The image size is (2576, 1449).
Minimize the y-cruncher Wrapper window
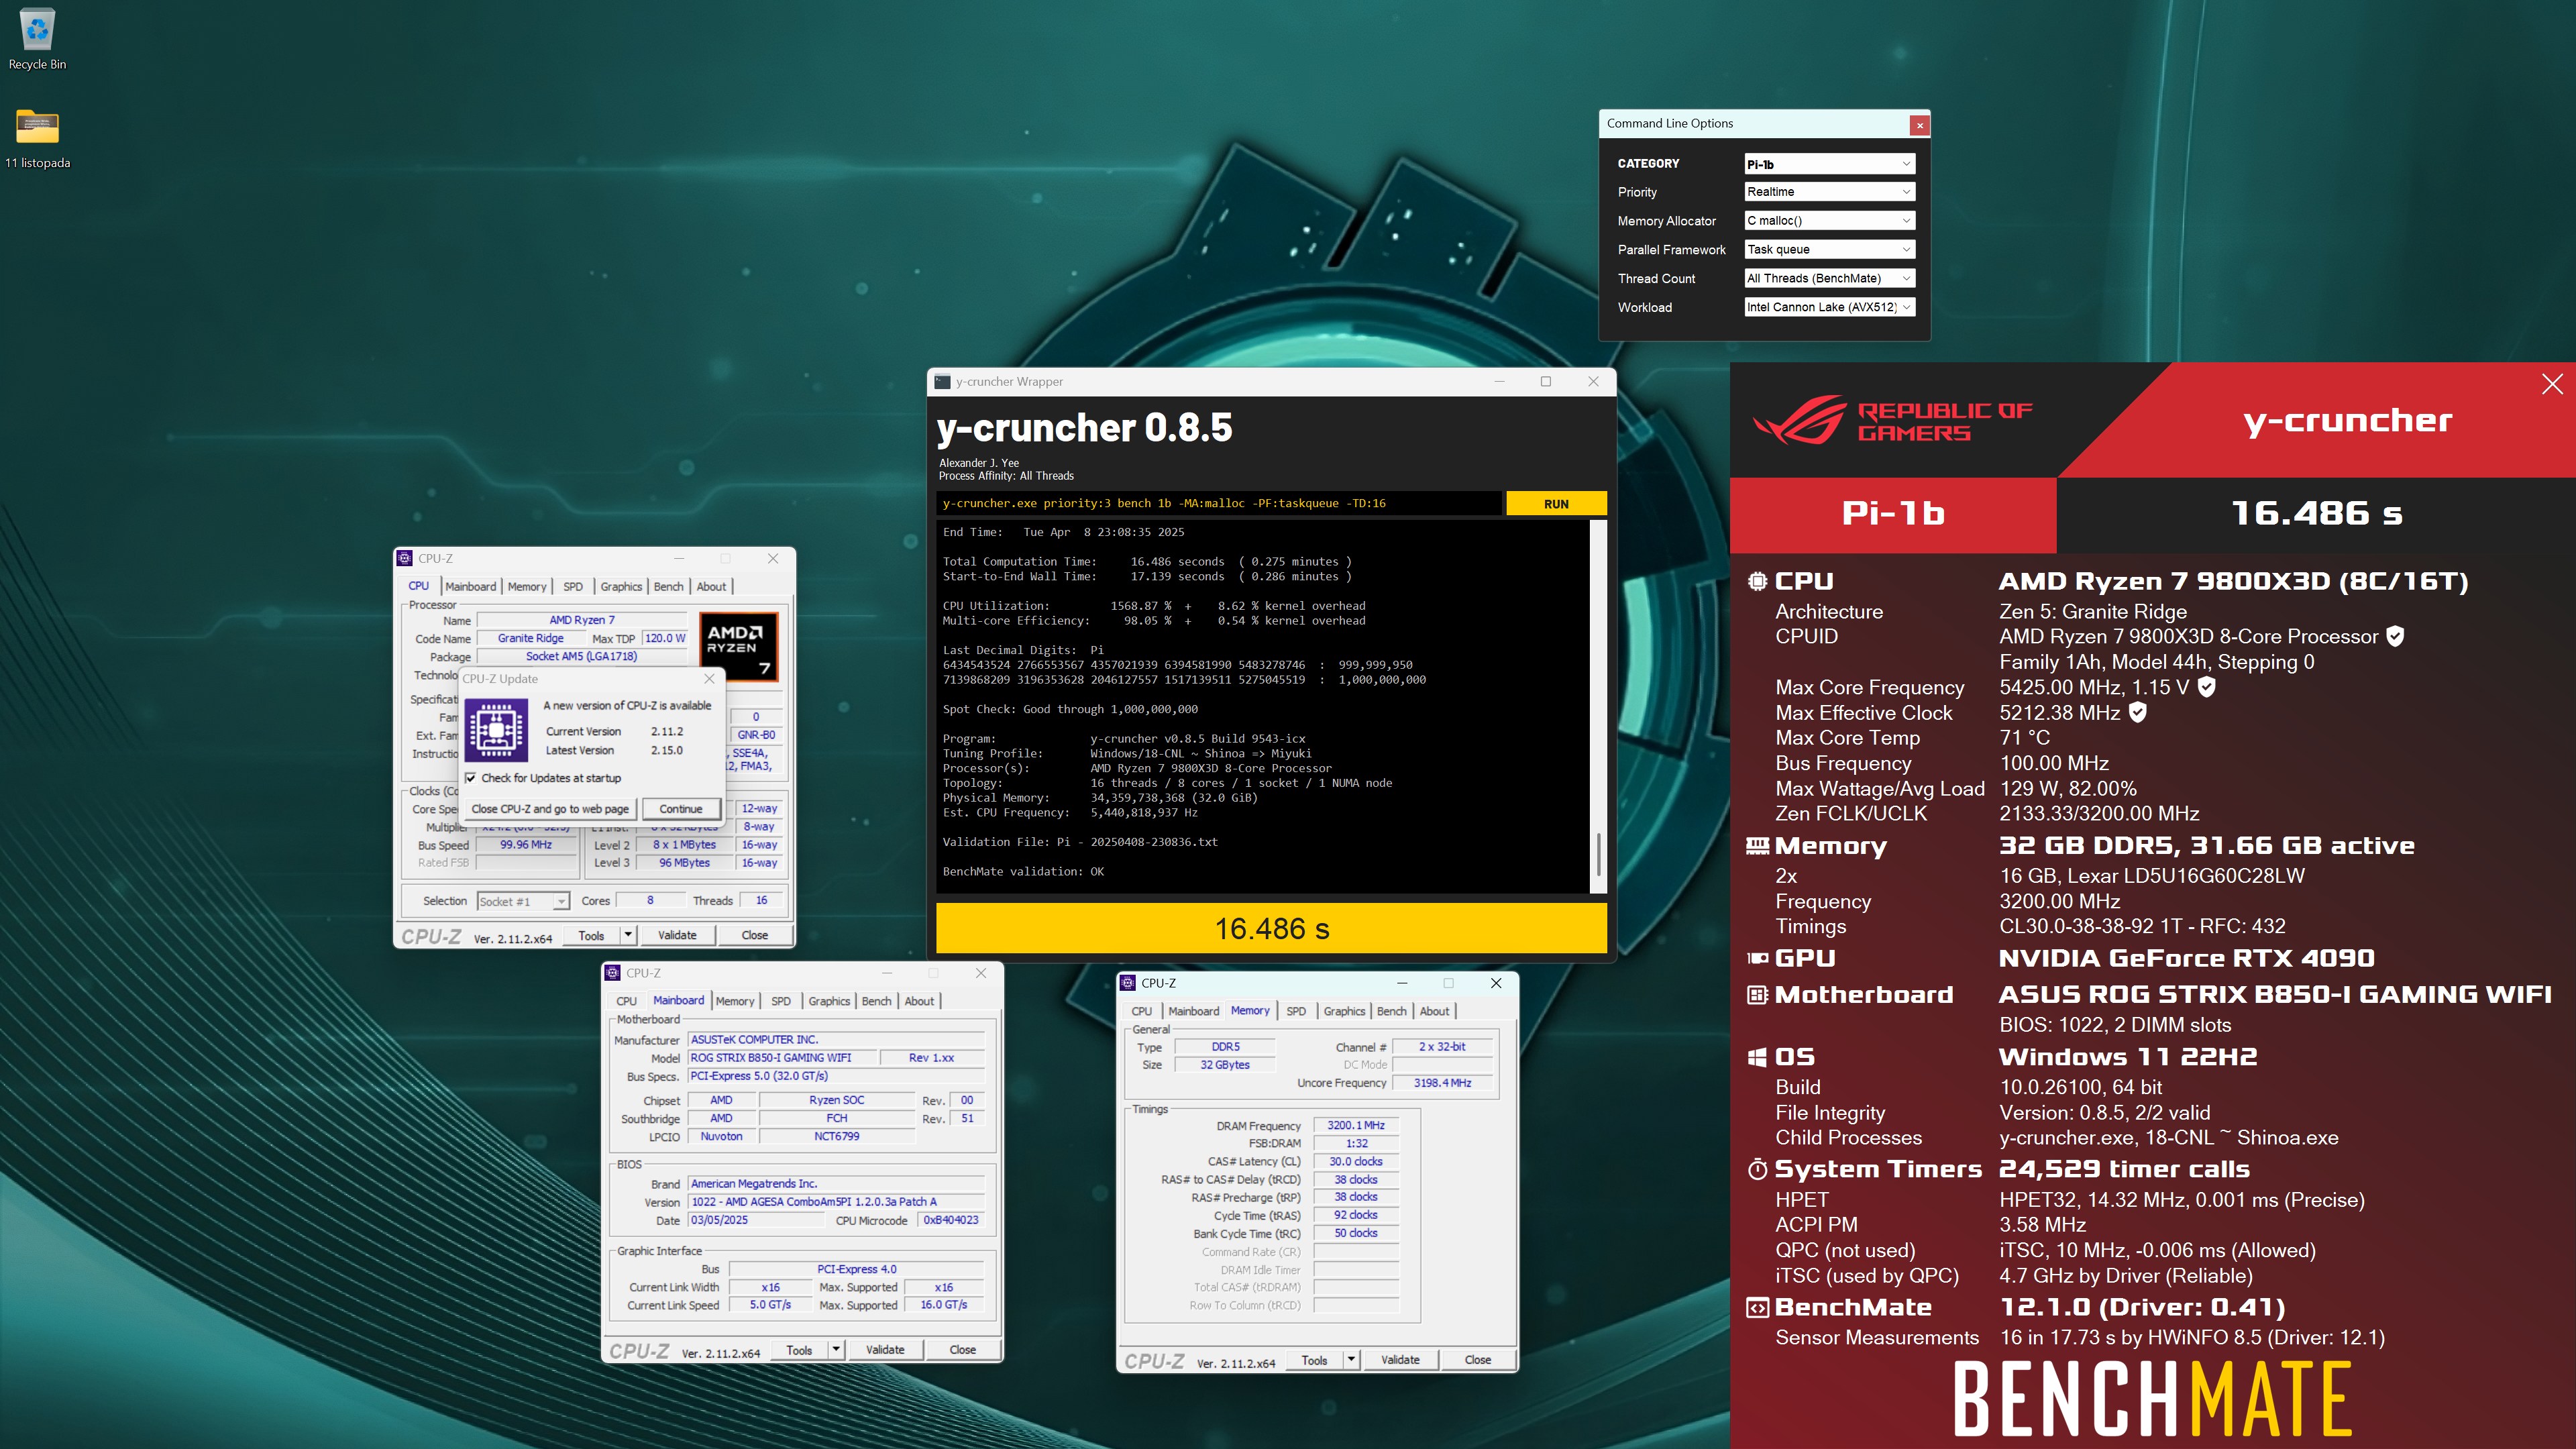click(1499, 381)
